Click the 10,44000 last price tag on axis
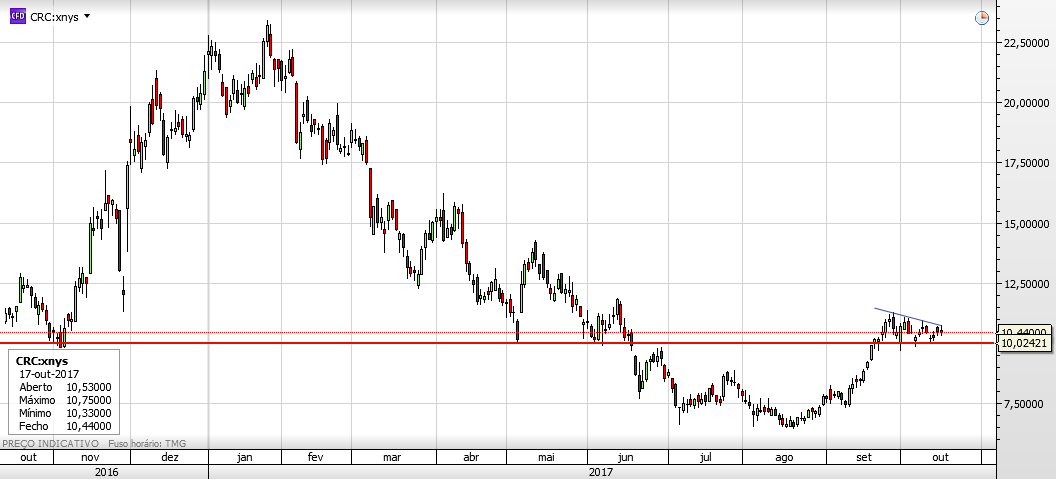 [1024, 332]
